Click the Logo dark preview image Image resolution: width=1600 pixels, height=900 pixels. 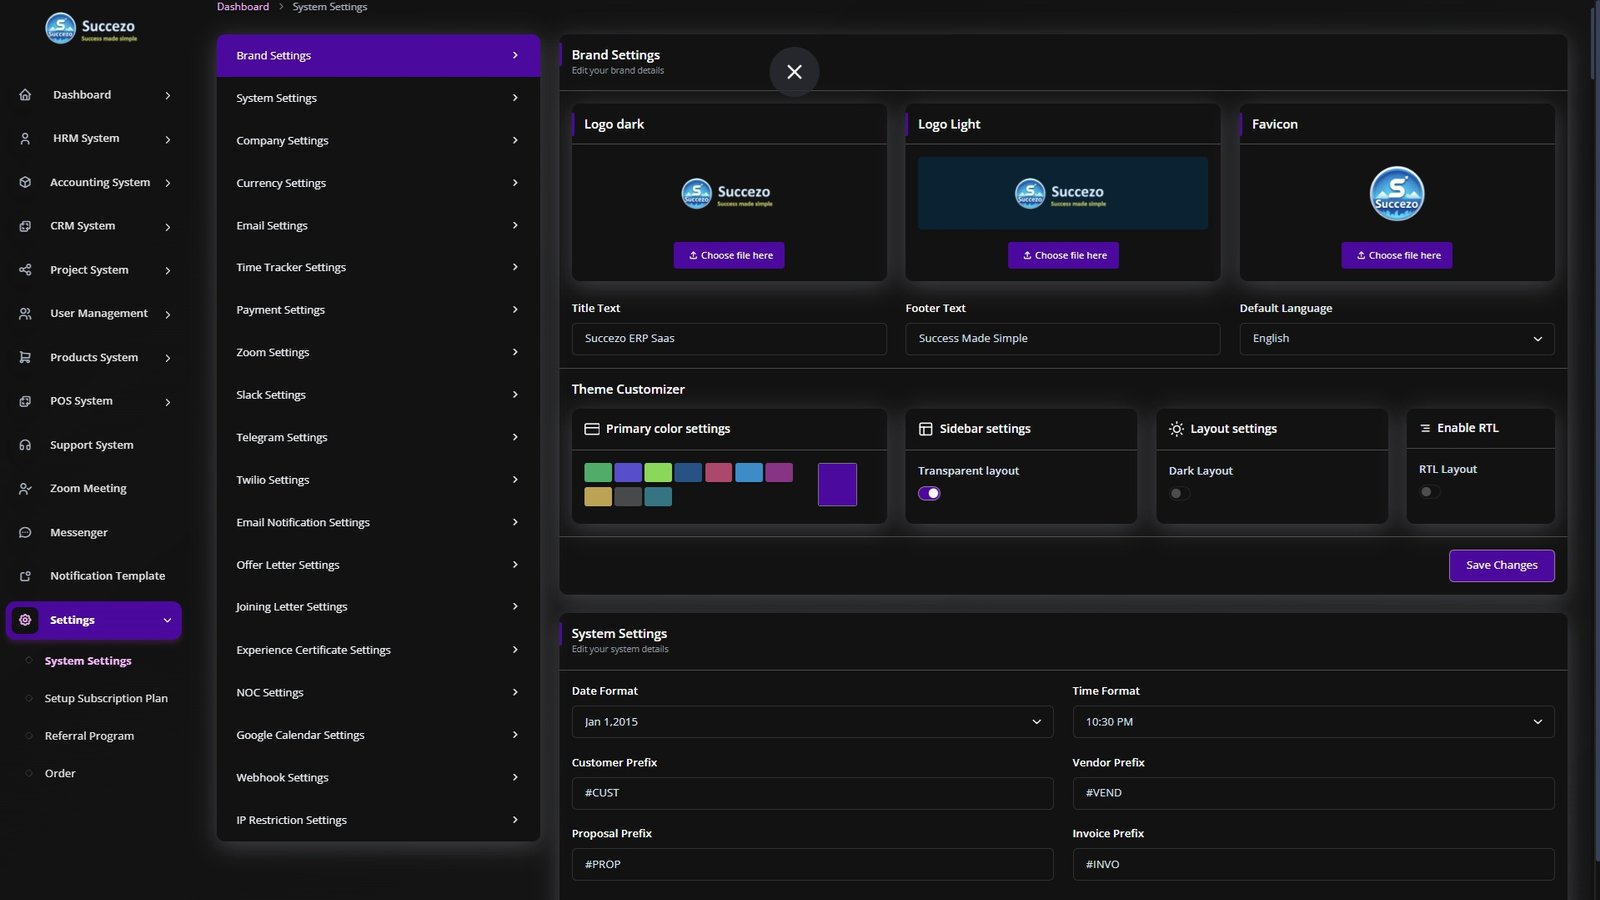click(x=727, y=193)
